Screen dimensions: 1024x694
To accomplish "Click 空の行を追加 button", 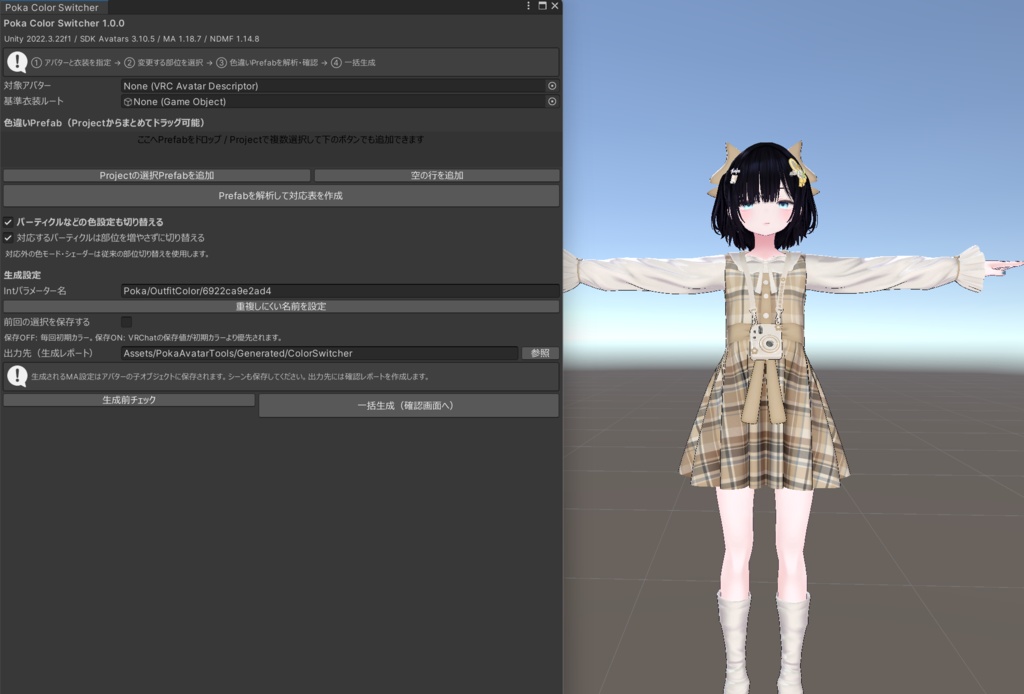I will [x=437, y=176].
